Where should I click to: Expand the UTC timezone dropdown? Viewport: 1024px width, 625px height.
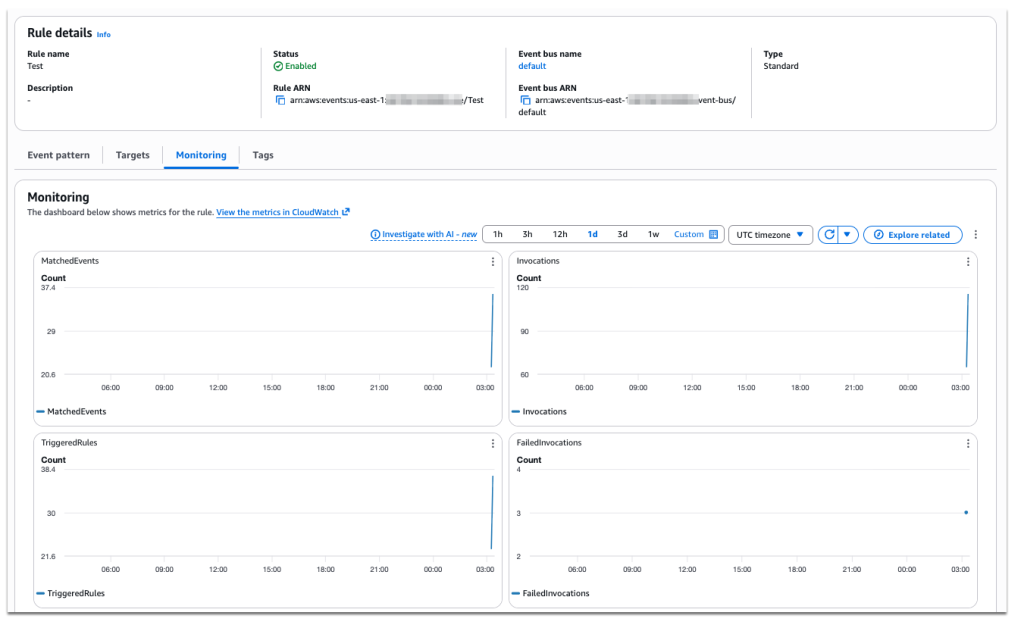point(770,235)
